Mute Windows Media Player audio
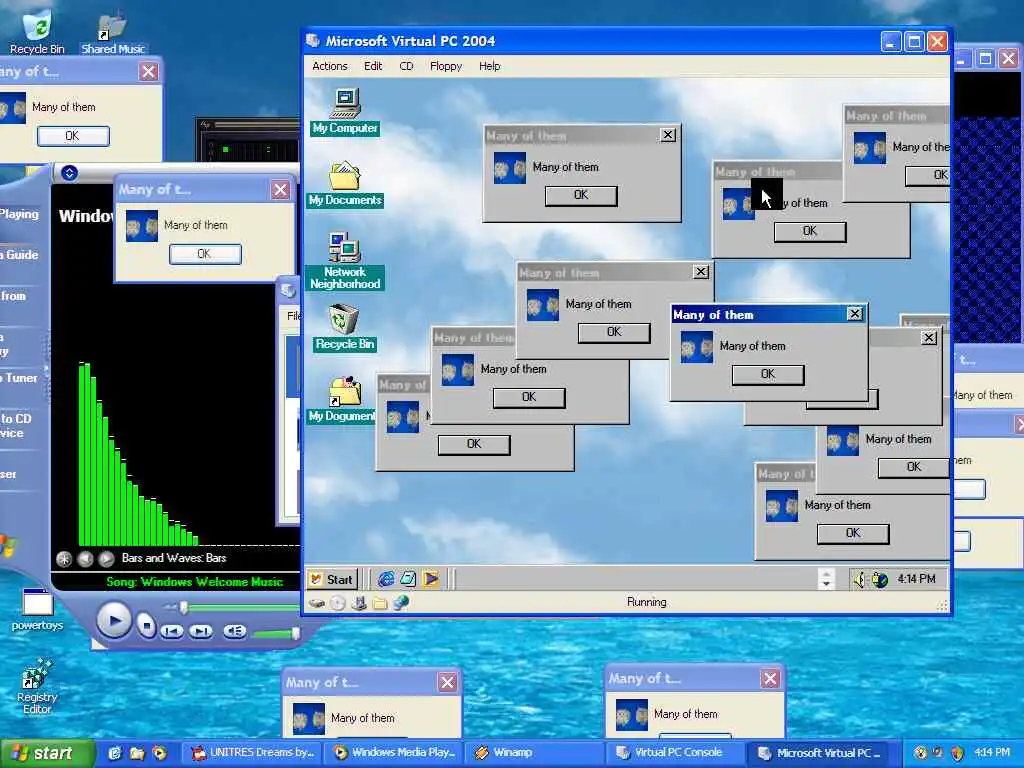This screenshot has height=768, width=1024. 234,631
